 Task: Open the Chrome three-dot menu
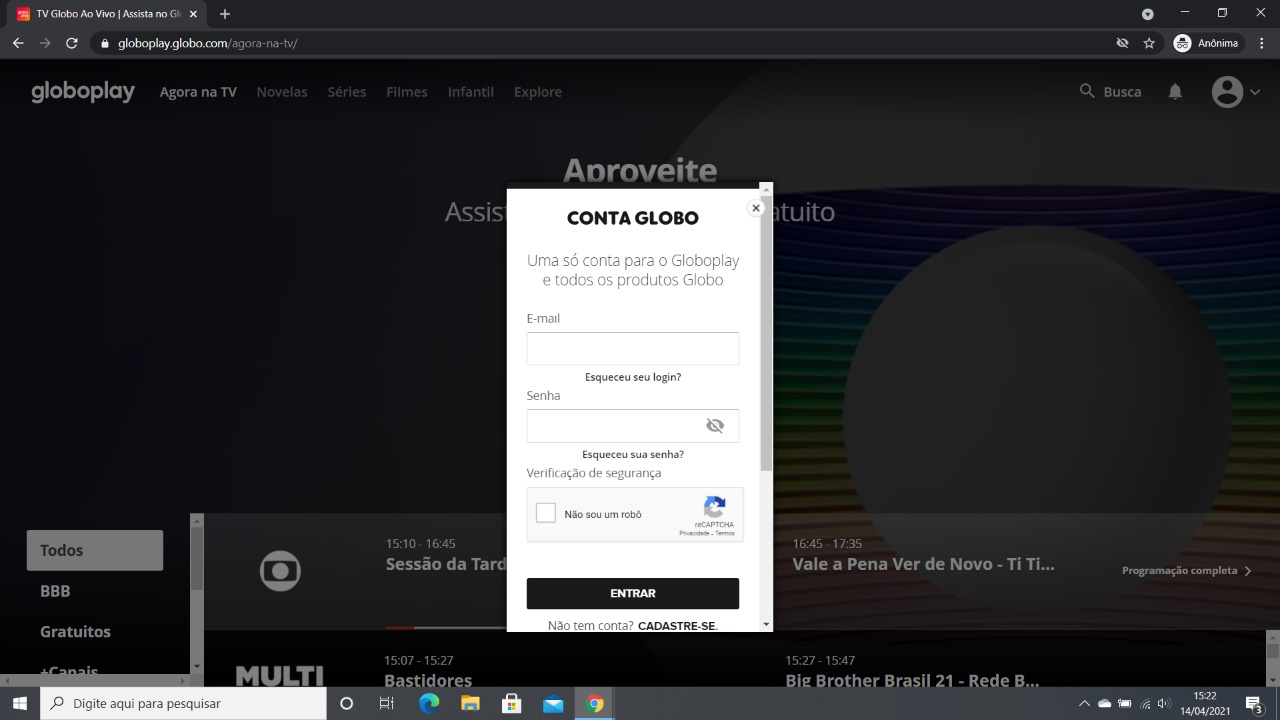(1262, 43)
